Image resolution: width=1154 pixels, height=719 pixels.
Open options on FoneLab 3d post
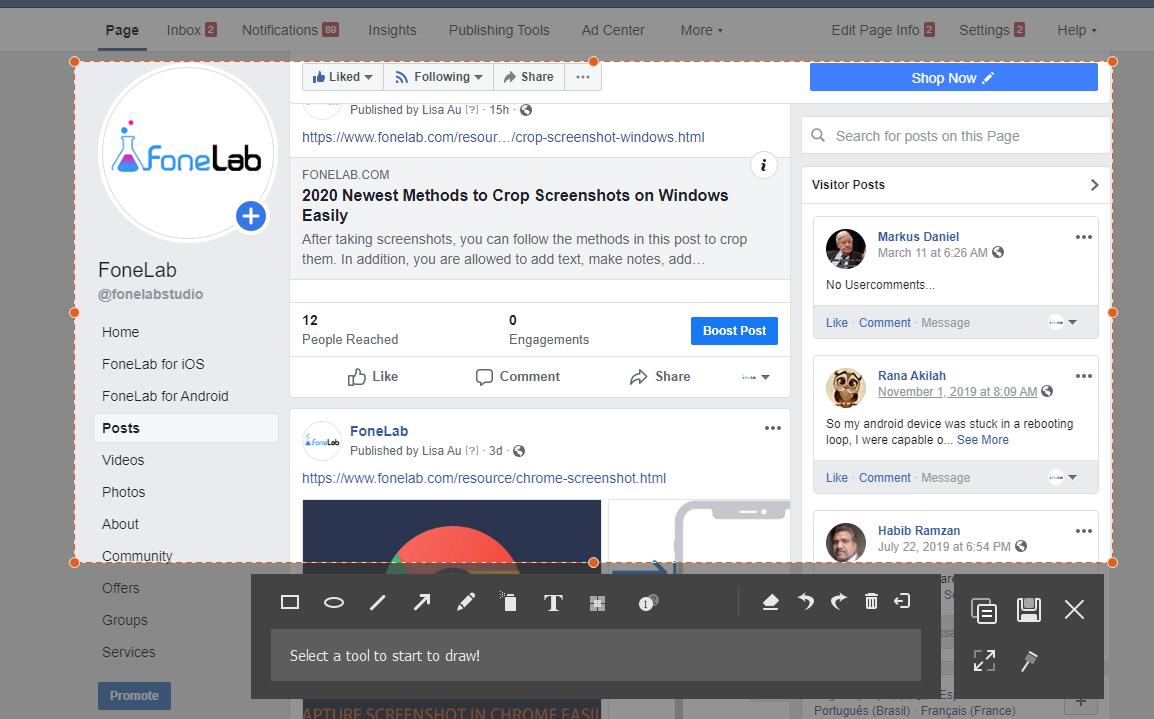tap(772, 428)
